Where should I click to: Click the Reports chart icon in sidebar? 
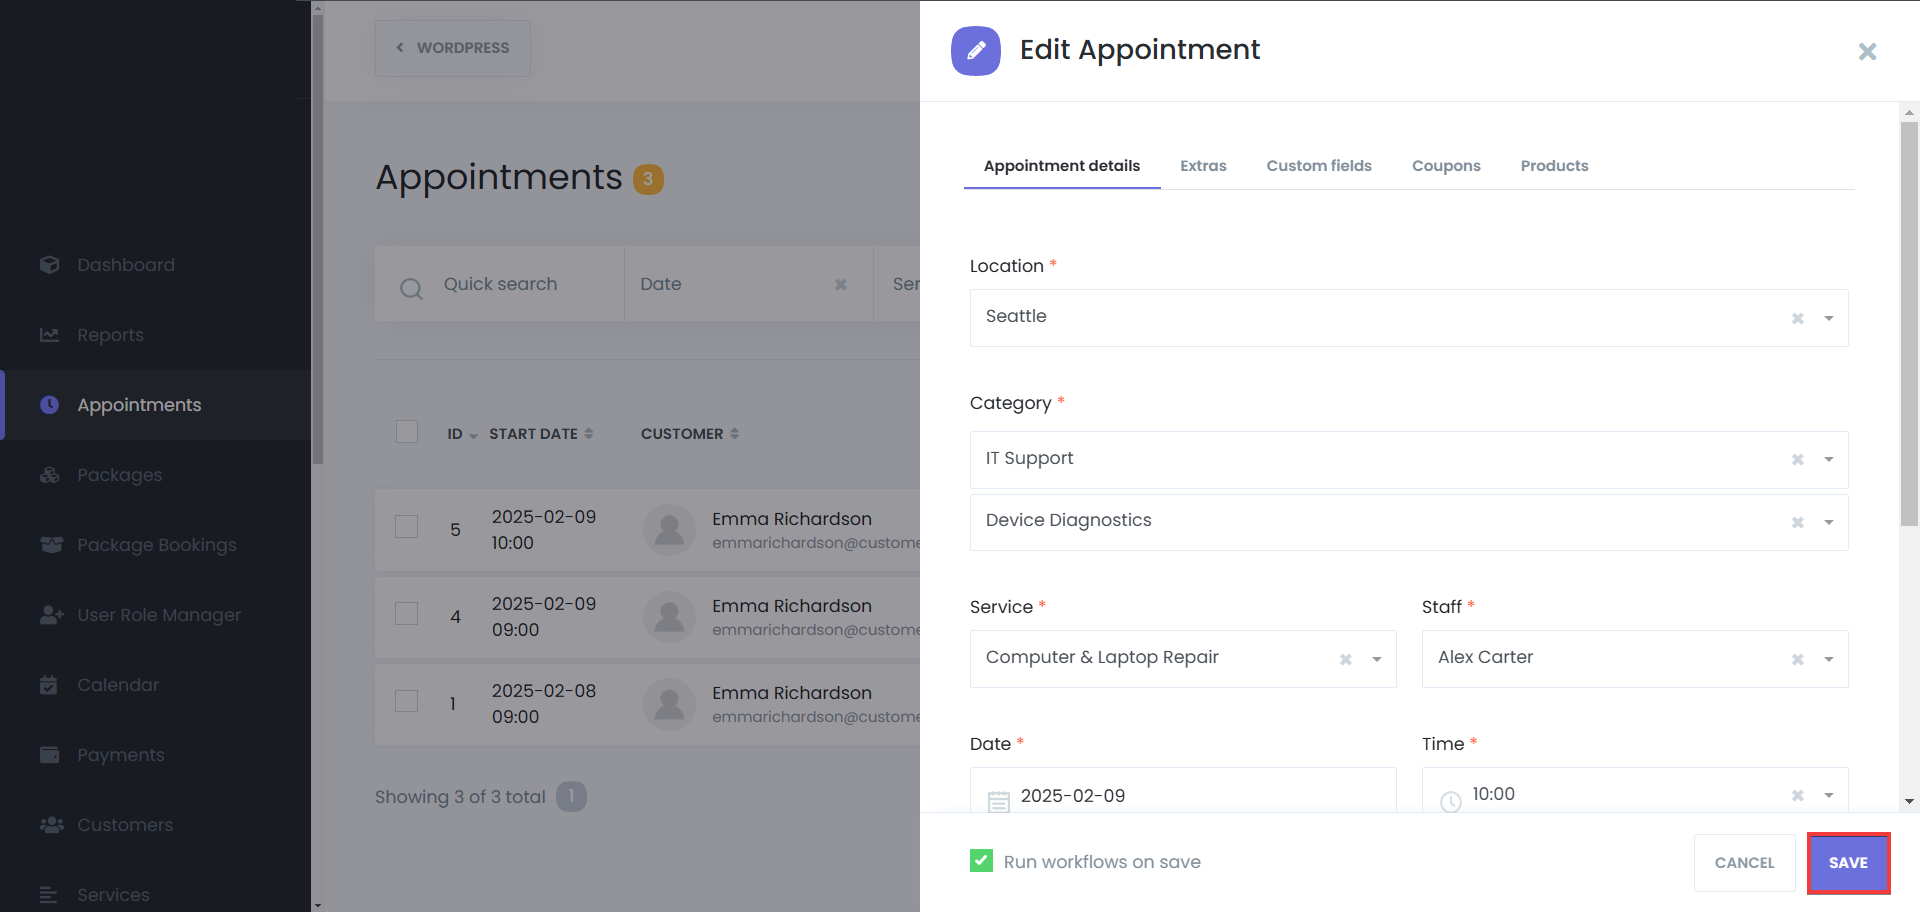point(49,335)
